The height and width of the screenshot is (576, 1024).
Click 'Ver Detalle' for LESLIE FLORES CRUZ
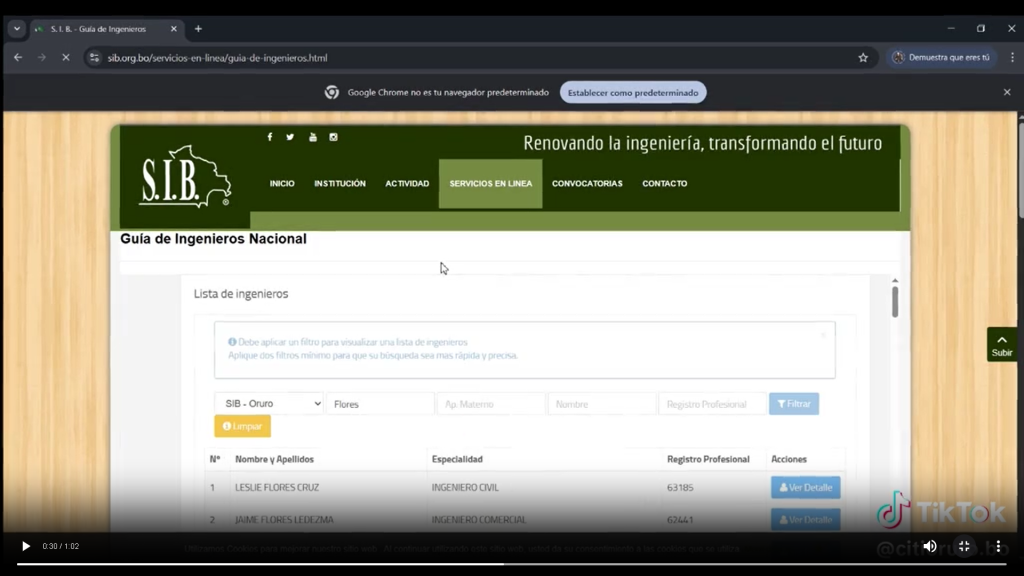[806, 487]
